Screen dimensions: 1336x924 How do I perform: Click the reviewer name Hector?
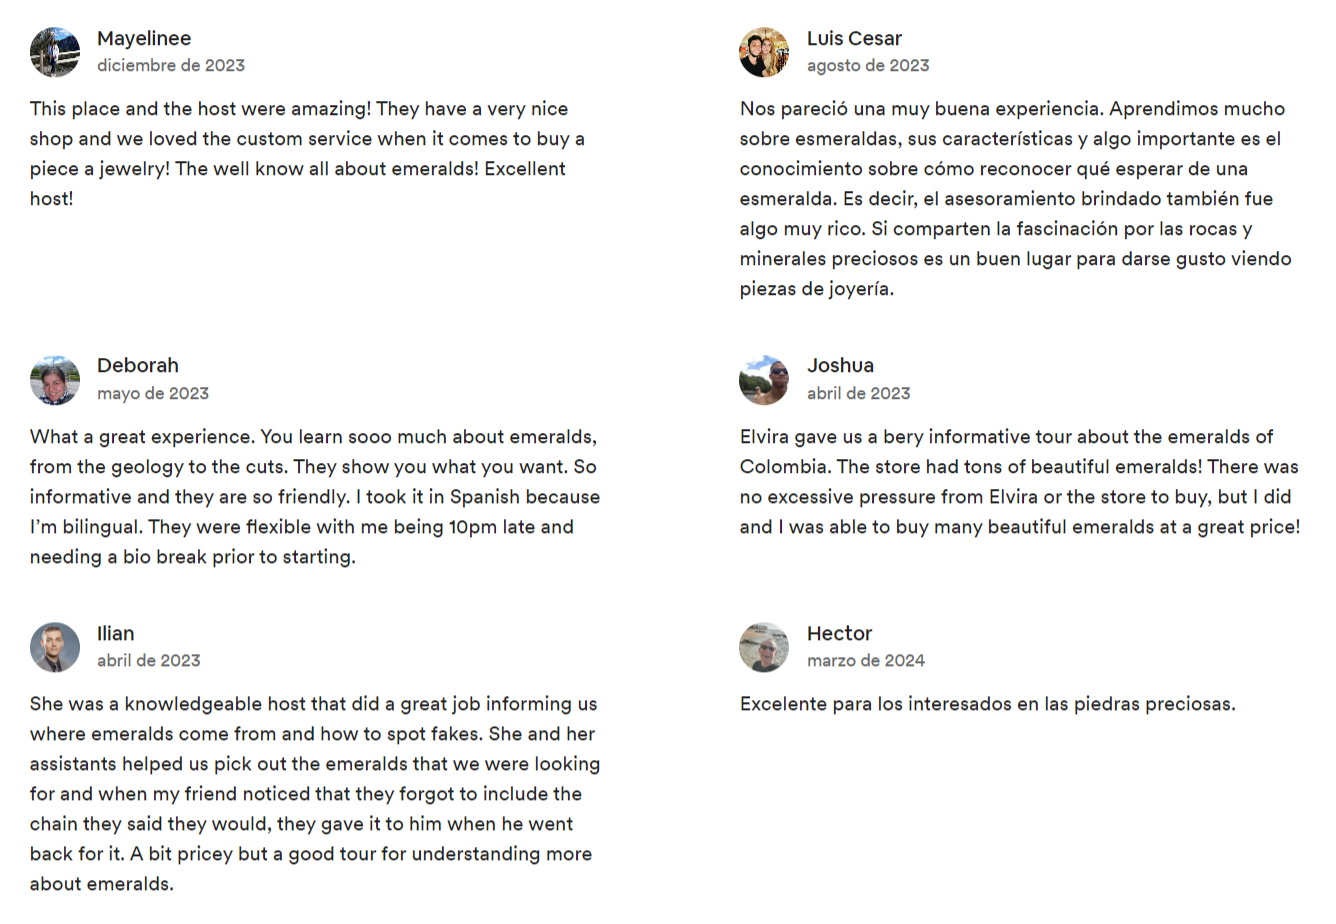(839, 633)
